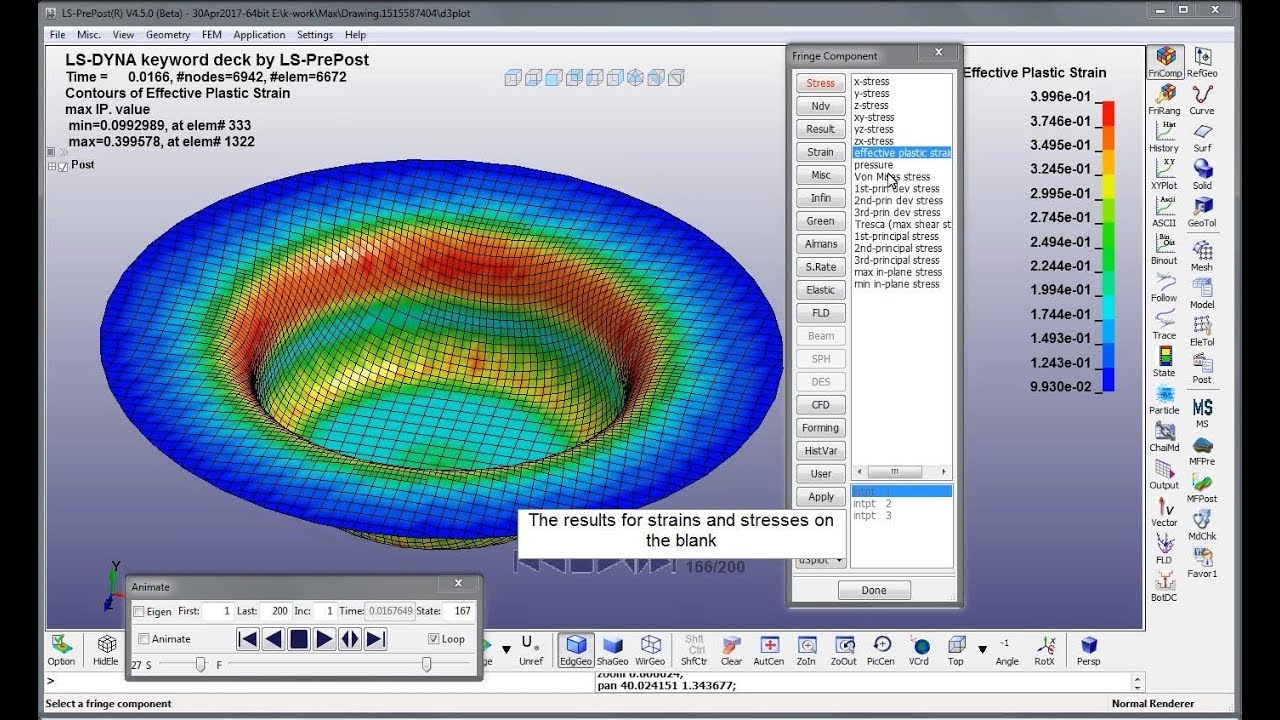1280x720 pixels.
Task: Click the AutCen auto center icon
Action: [x=769, y=650]
